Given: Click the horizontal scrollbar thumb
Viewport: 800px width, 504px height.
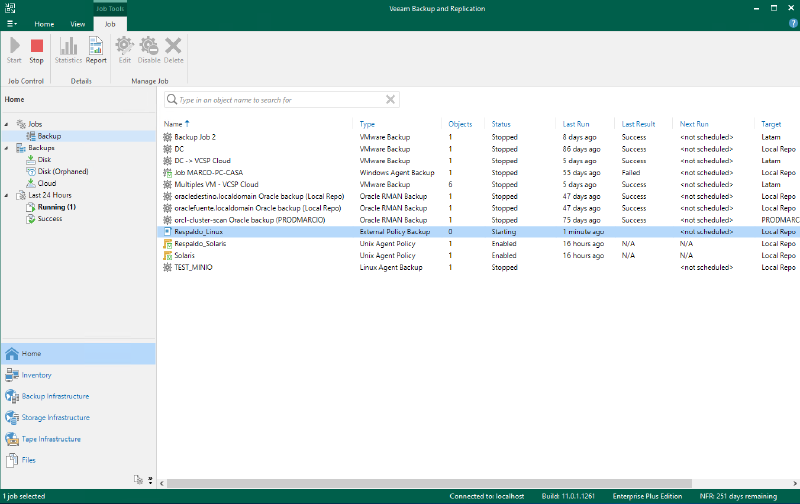Looking at the screenshot, I should point(429,483).
